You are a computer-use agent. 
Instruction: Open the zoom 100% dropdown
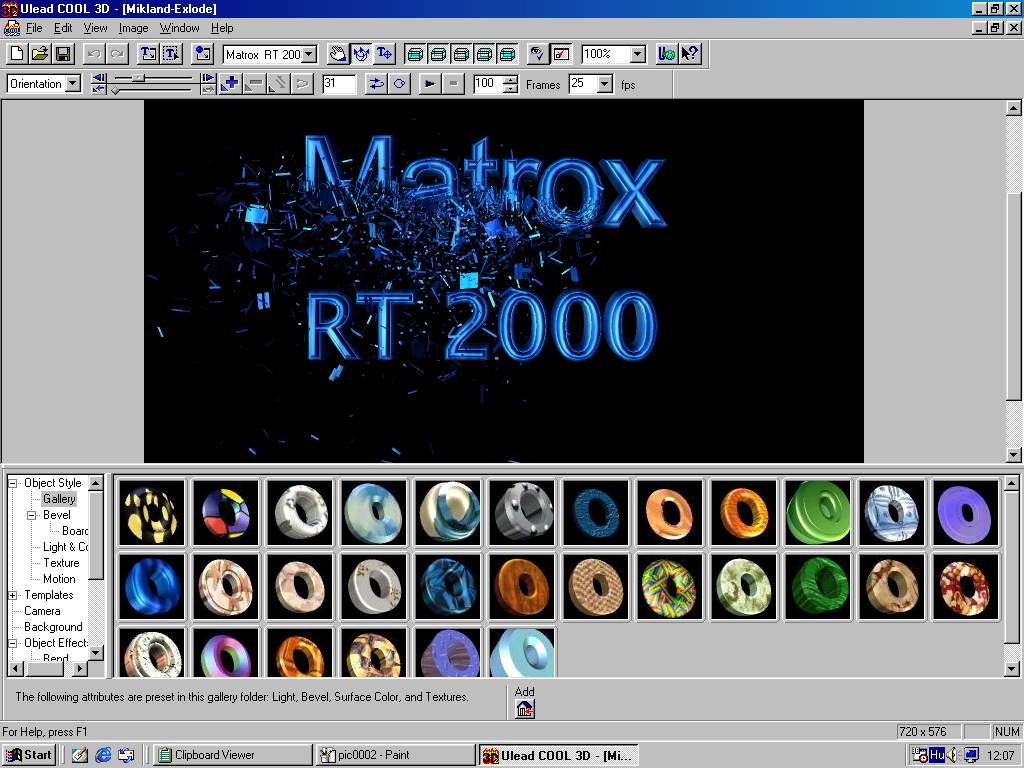point(638,55)
